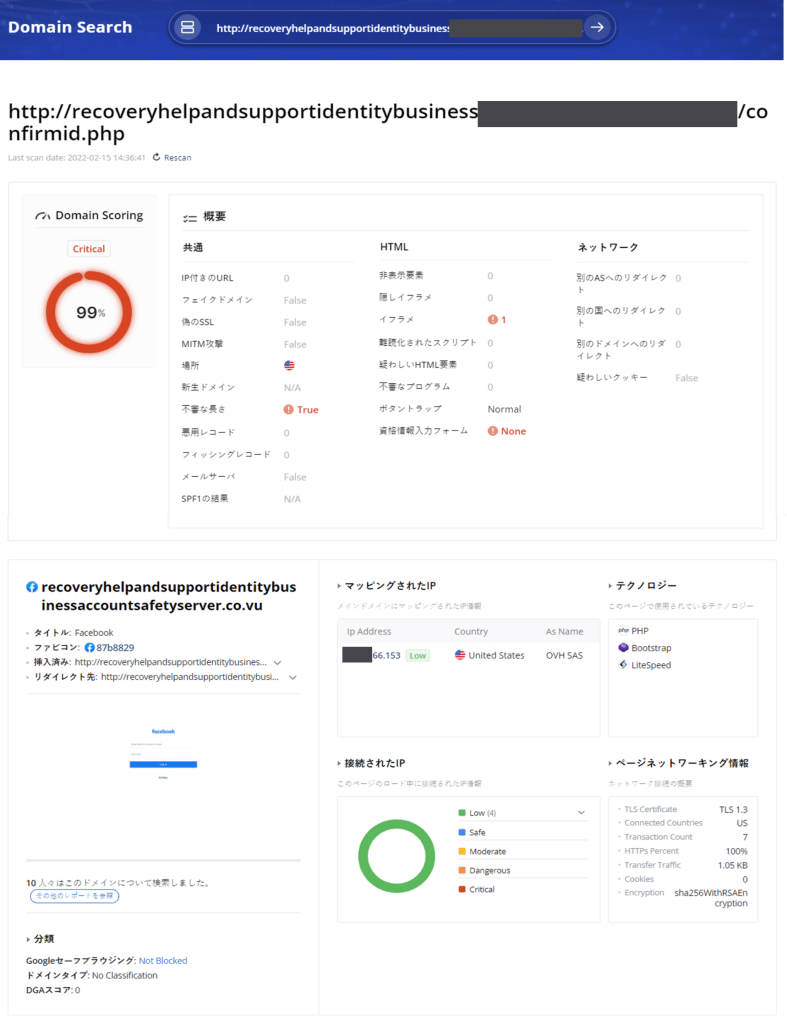Click the OVH SAS cell

[x=564, y=655]
